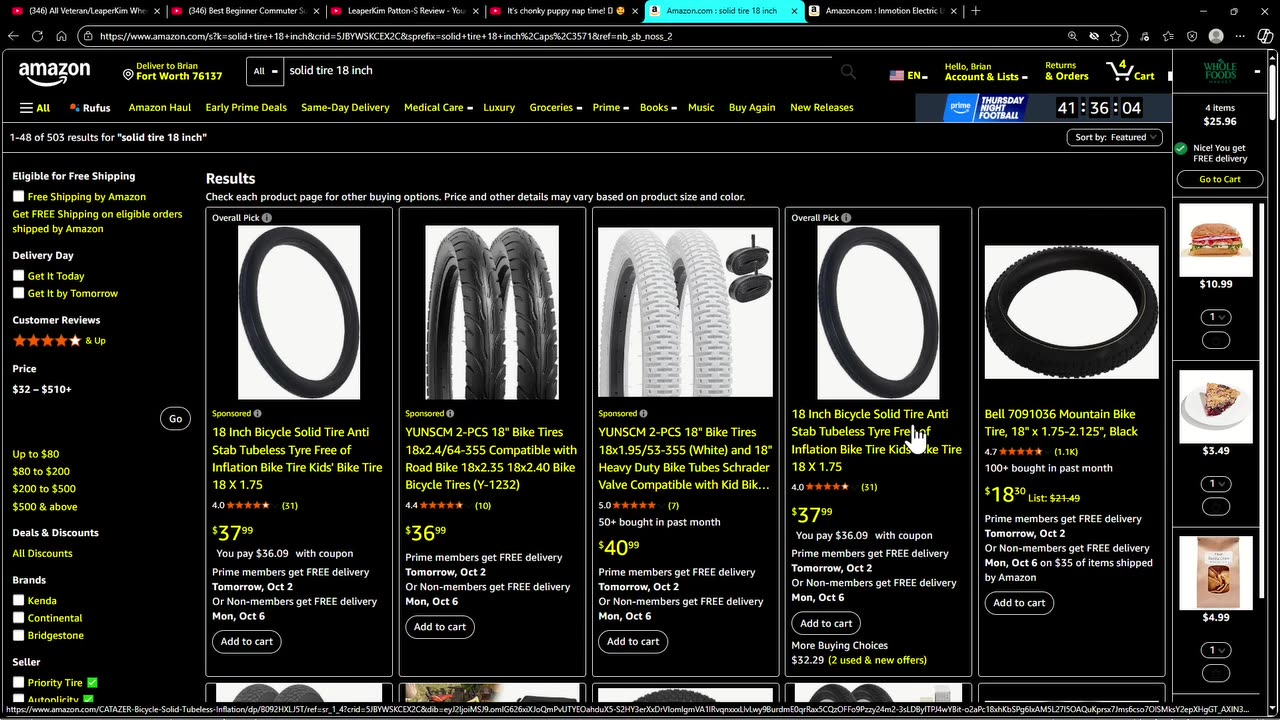Enable Get It Today filter
The height and width of the screenshot is (720, 1280).
tap(18, 276)
